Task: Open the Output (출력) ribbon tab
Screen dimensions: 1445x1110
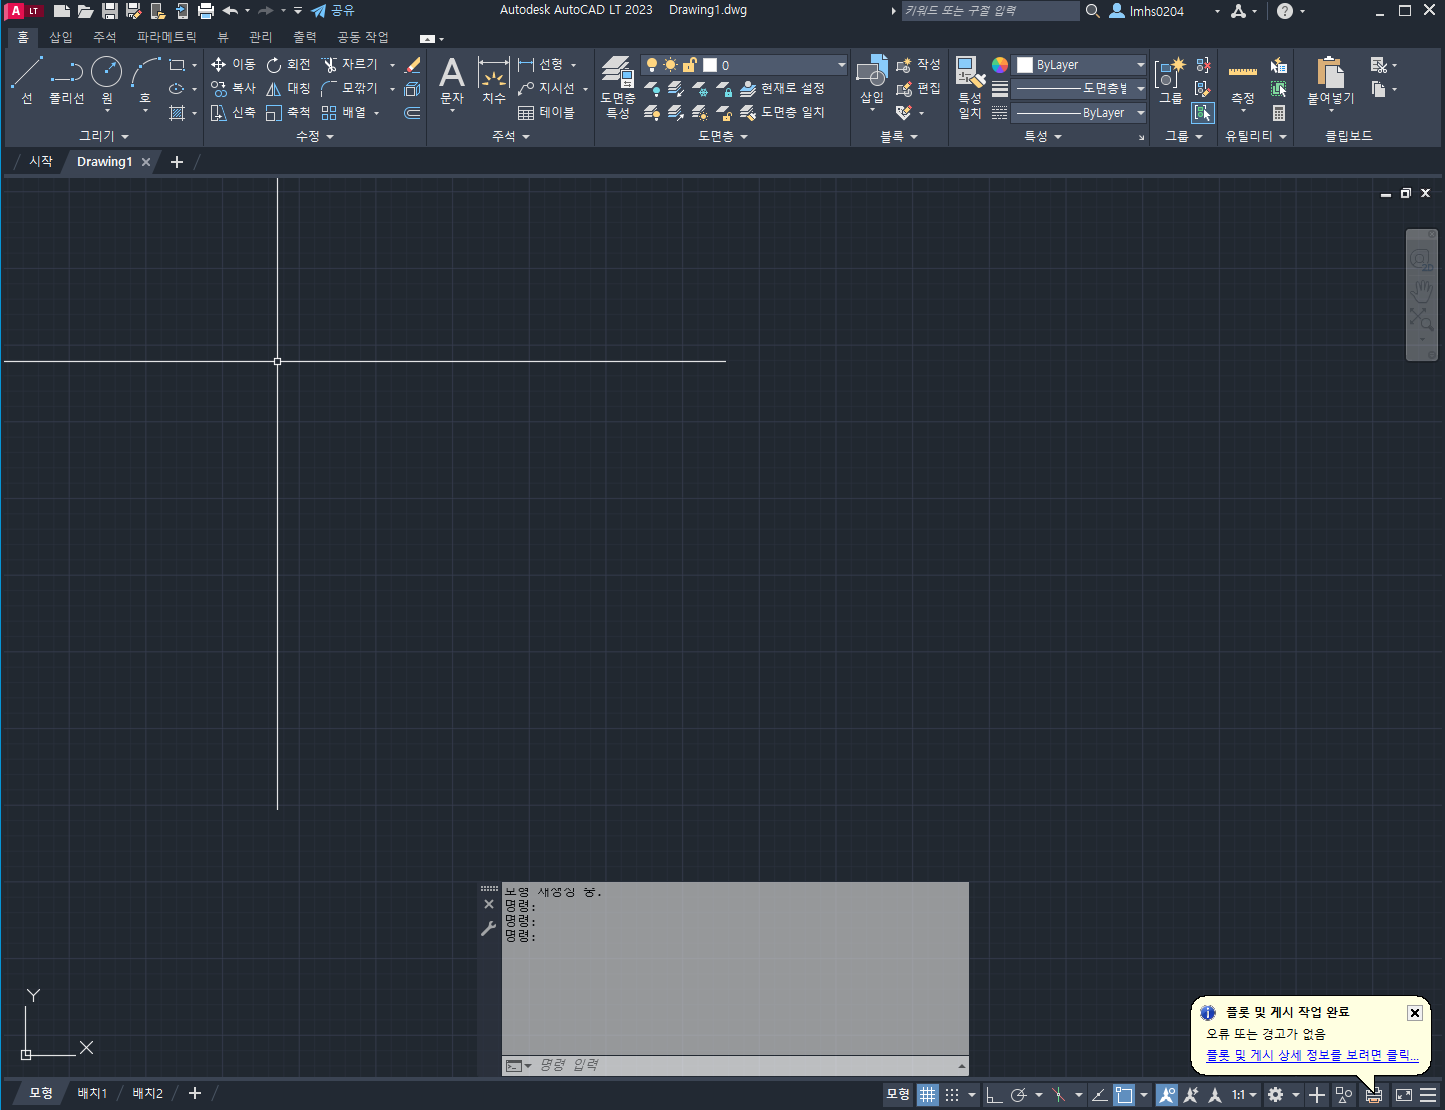Action: click(x=305, y=37)
